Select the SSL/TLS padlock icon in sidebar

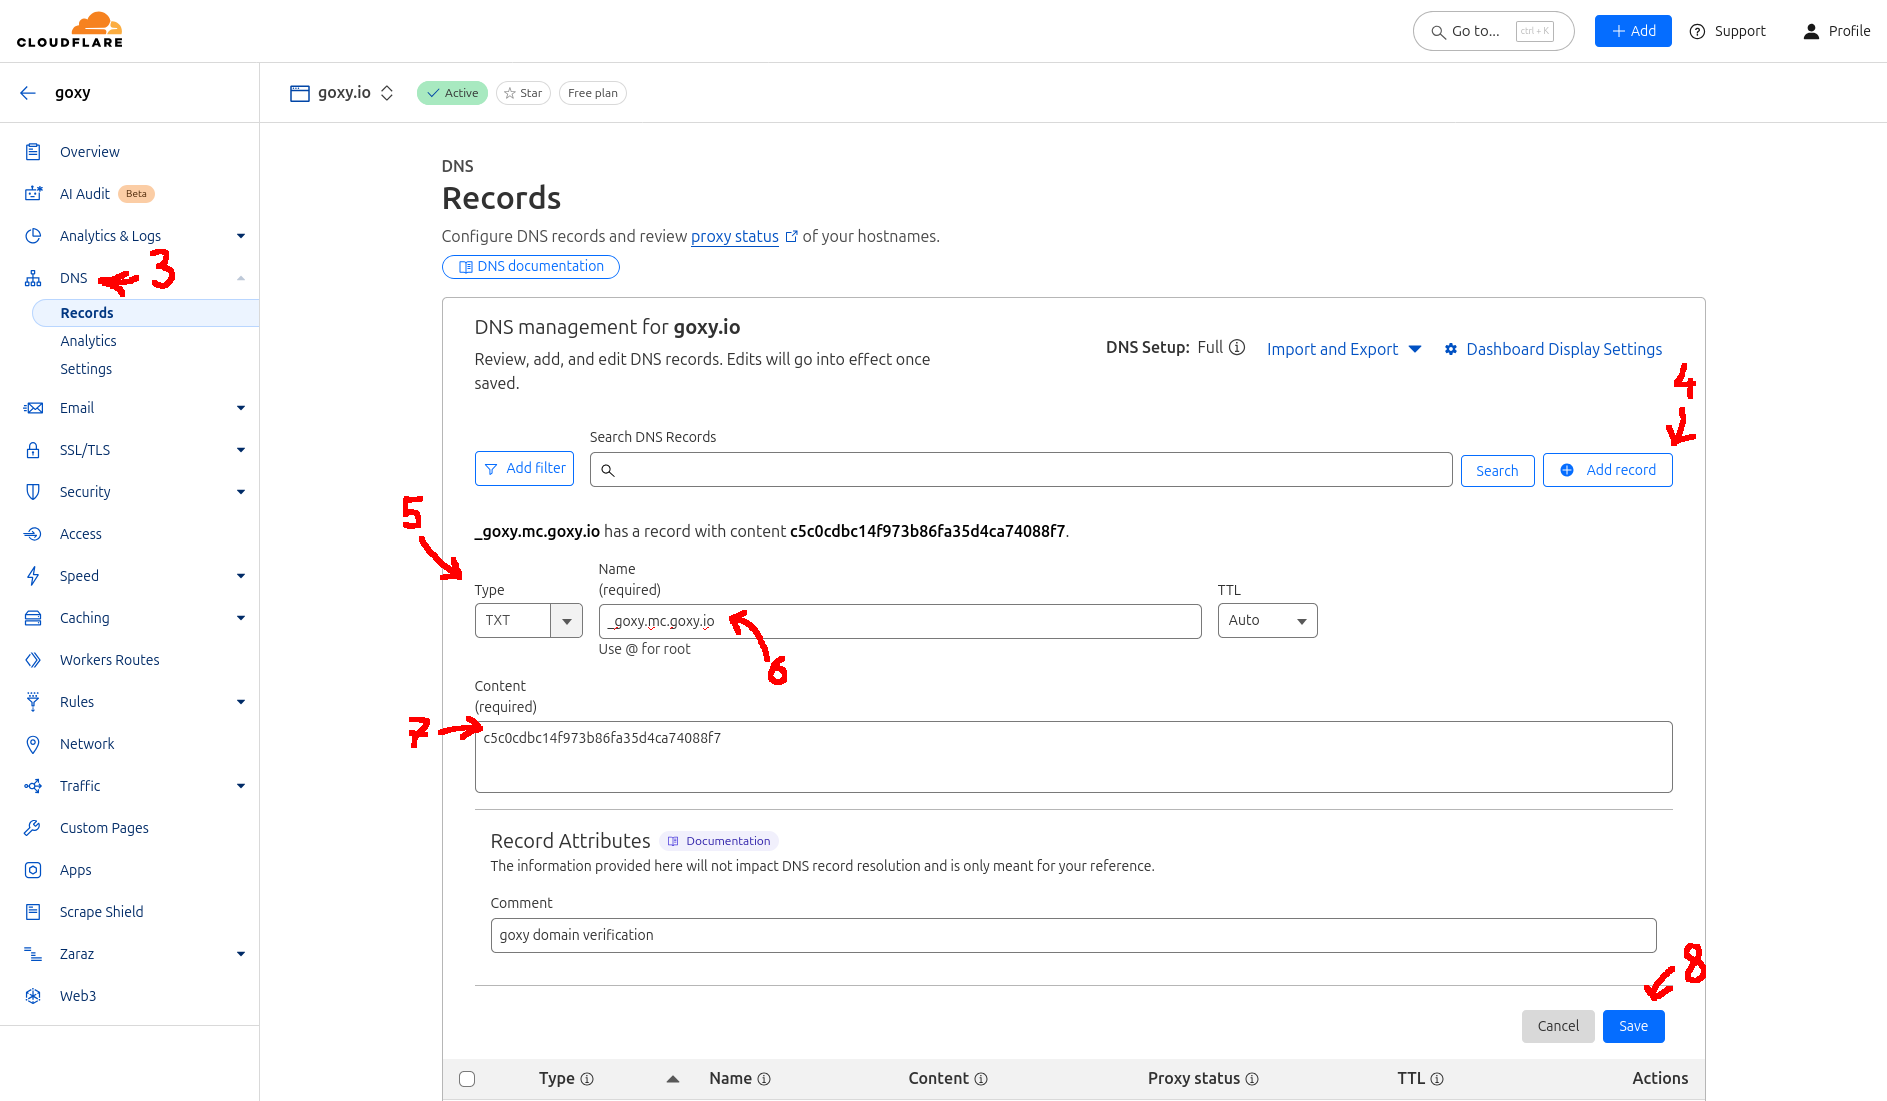(x=33, y=449)
